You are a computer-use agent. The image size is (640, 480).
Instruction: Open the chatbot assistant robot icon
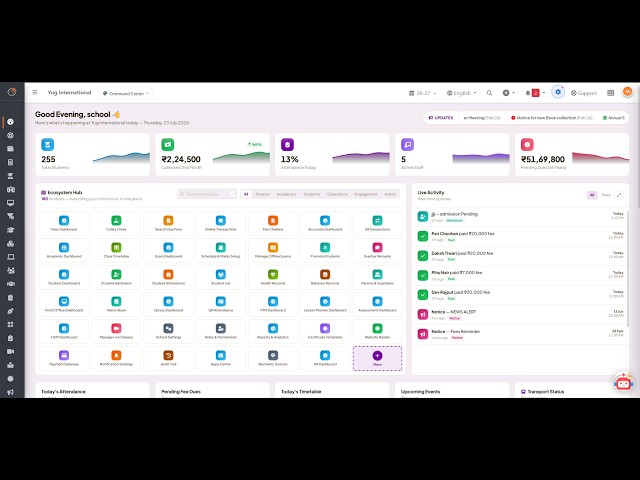(x=623, y=382)
